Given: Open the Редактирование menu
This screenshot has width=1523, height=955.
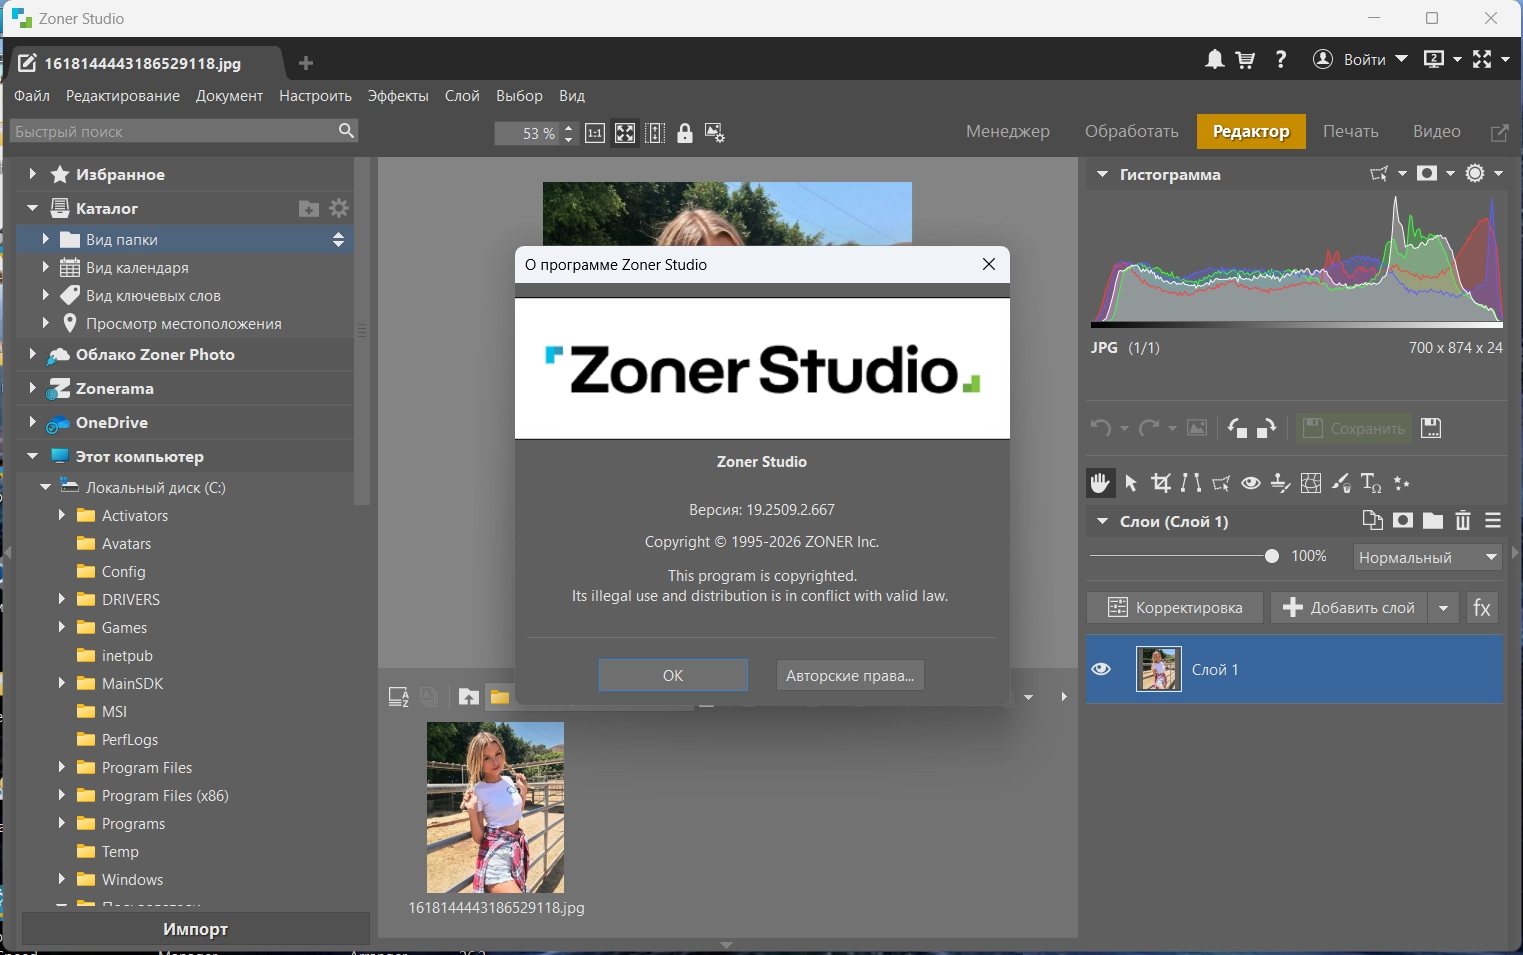Looking at the screenshot, I should (x=123, y=96).
